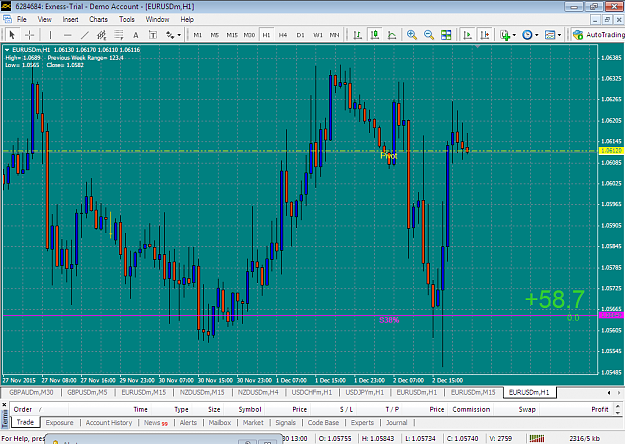Set timeframe to M1
This screenshot has height=444, width=625.
tap(197, 35)
